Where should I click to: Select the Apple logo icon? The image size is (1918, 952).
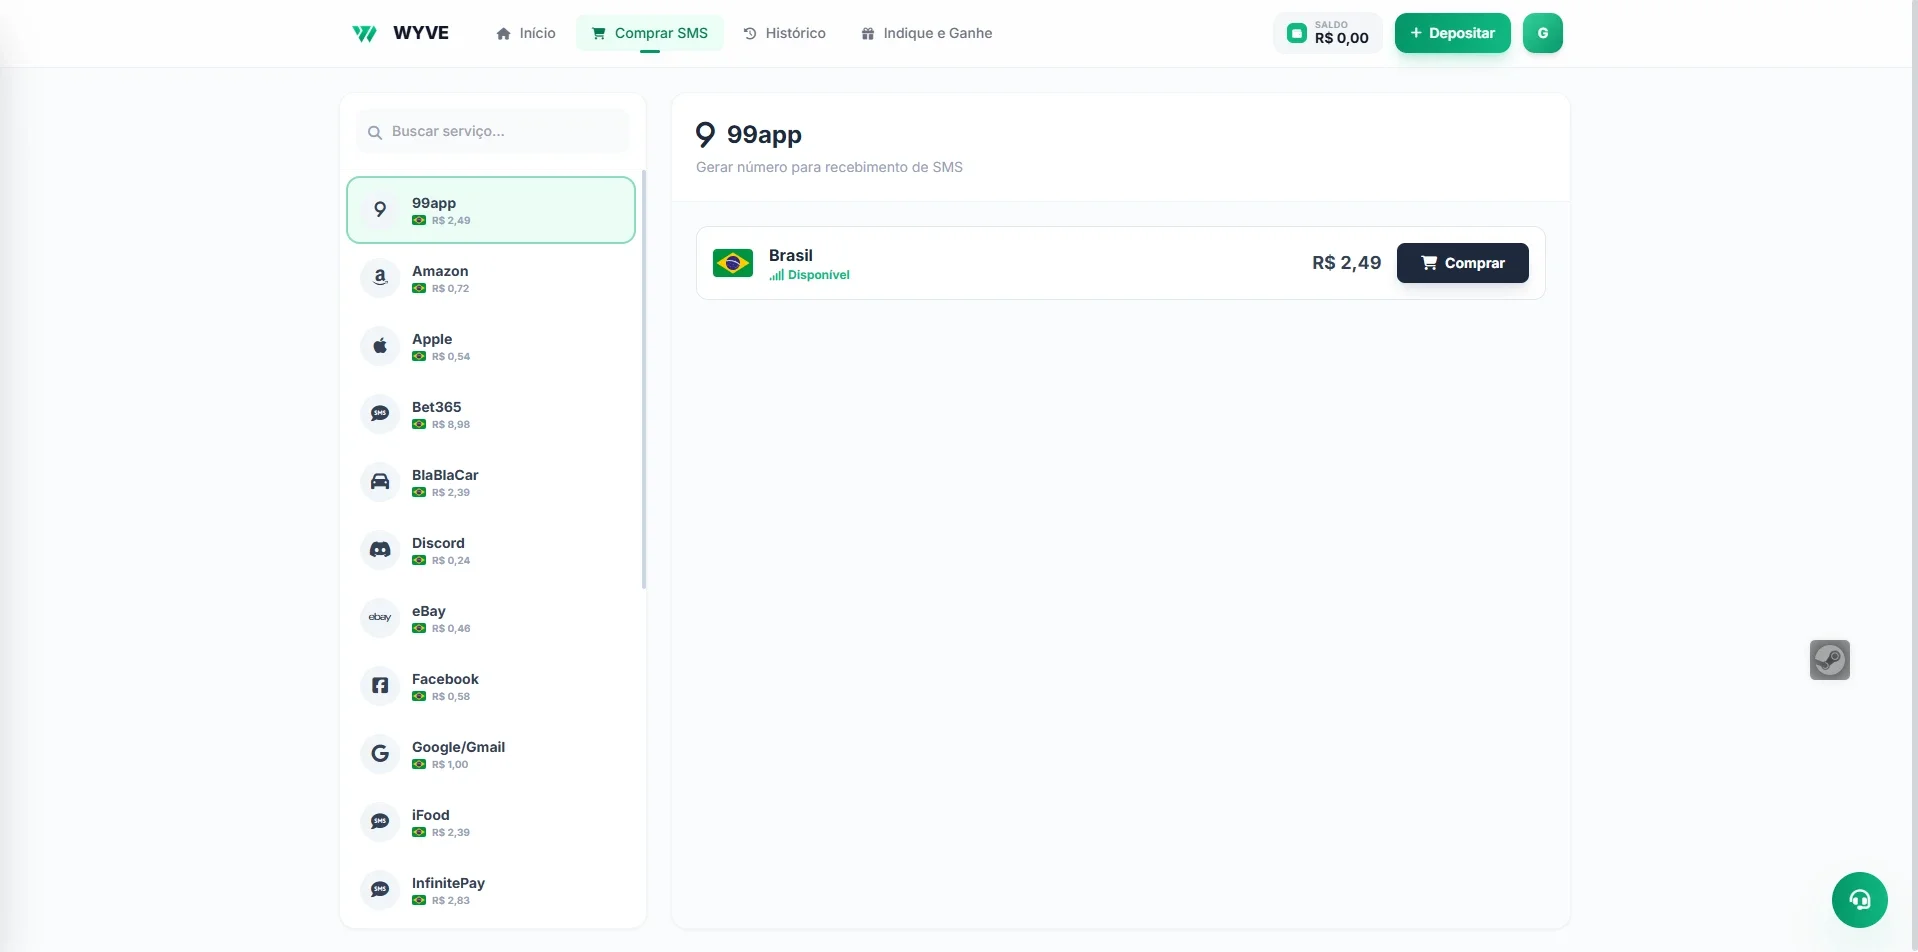[x=380, y=346]
